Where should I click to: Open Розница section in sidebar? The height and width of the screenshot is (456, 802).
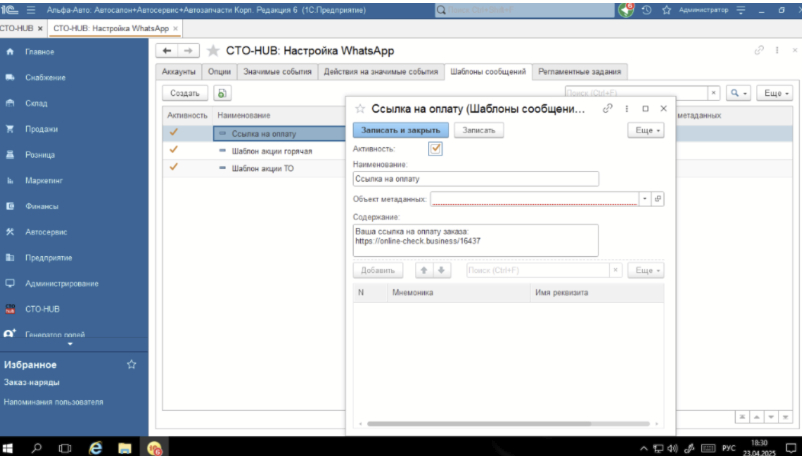pyautogui.click(x=39, y=154)
